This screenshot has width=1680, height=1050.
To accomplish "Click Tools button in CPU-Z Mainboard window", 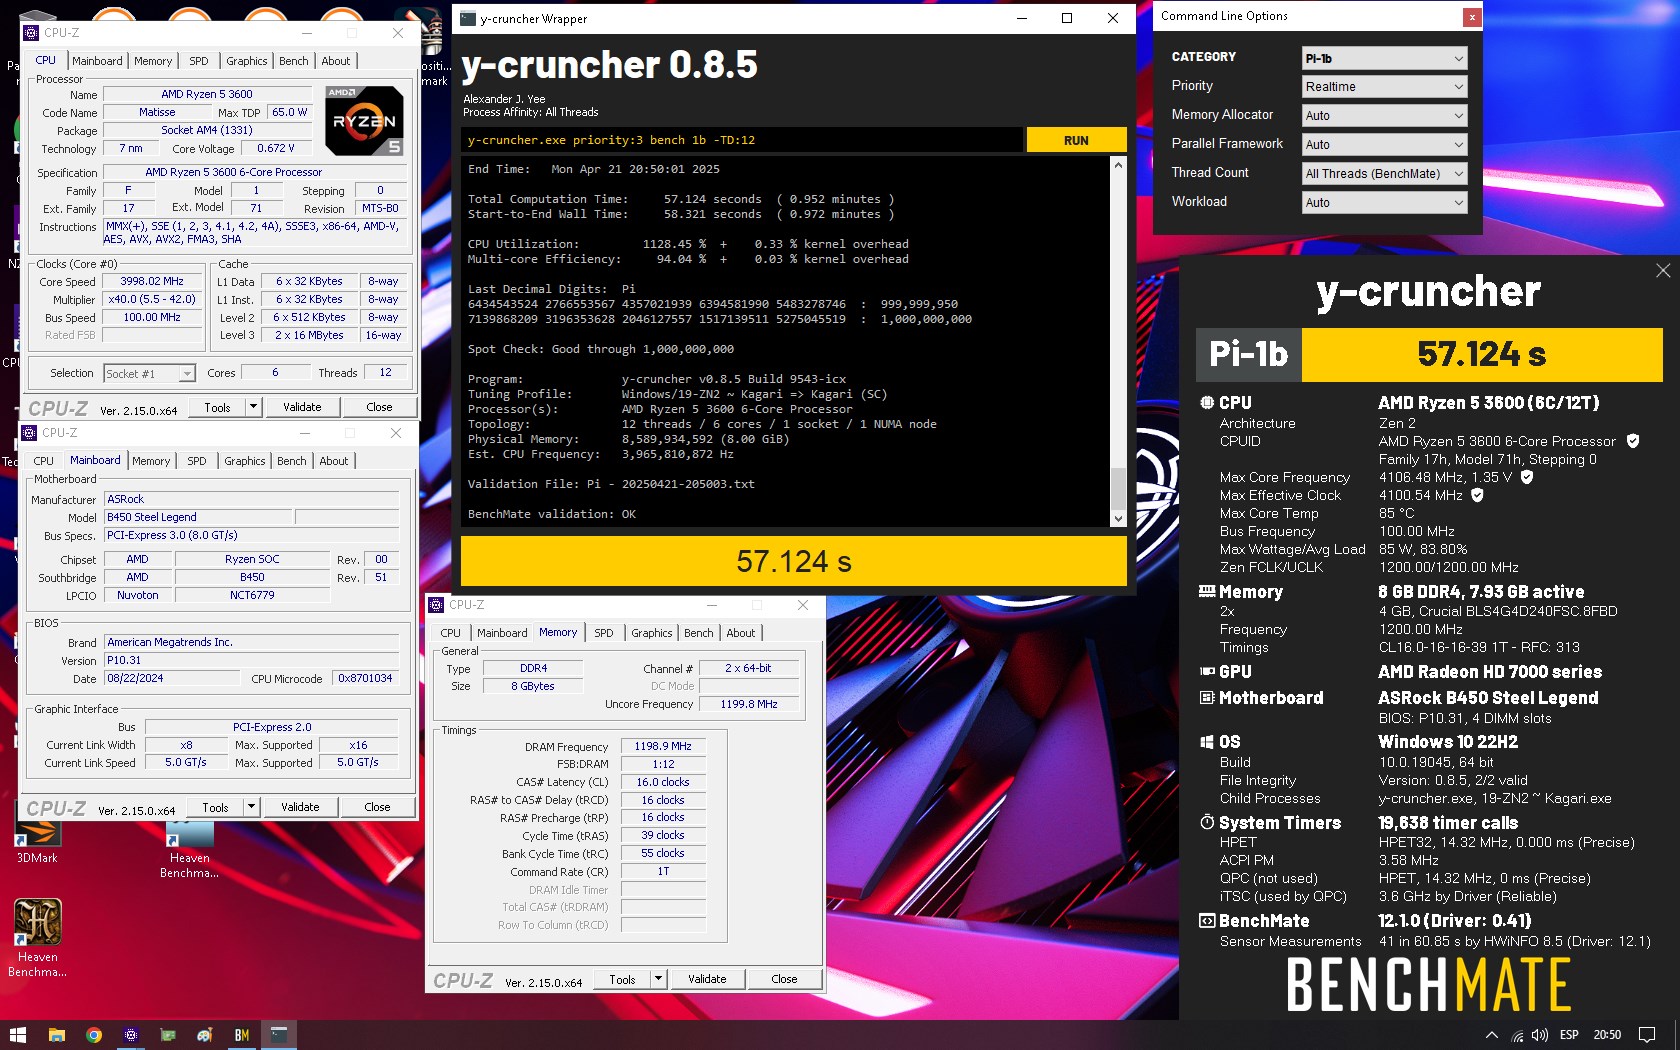I will (x=215, y=807).
